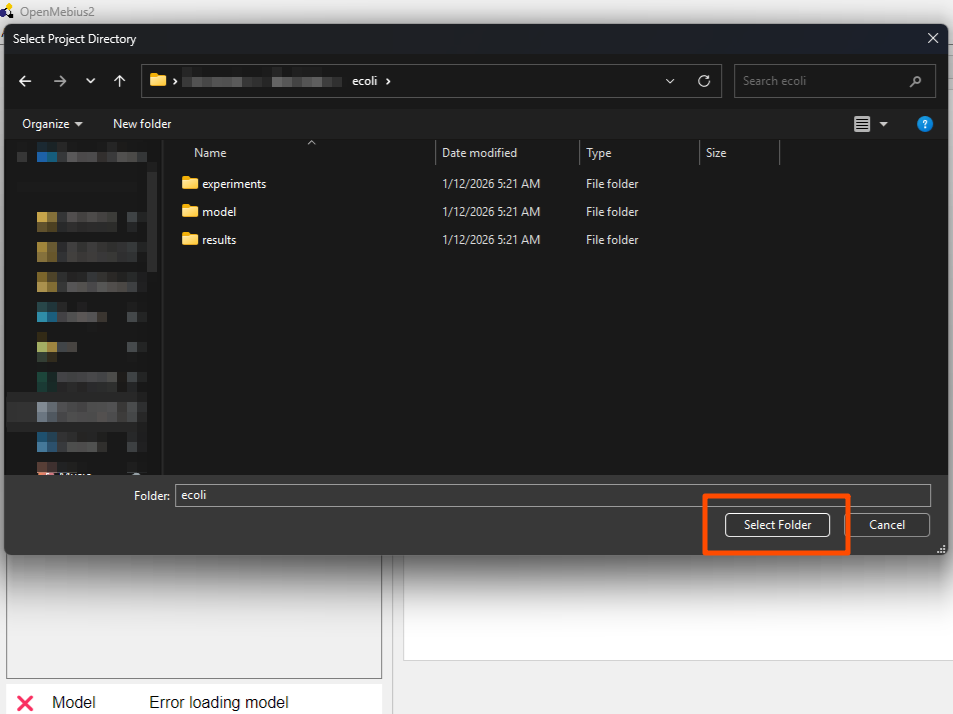This screenshot has height=714, width=953.
Task: Click New folder in the toolbar
Action: pyautogui.click(x=142, y=124)
